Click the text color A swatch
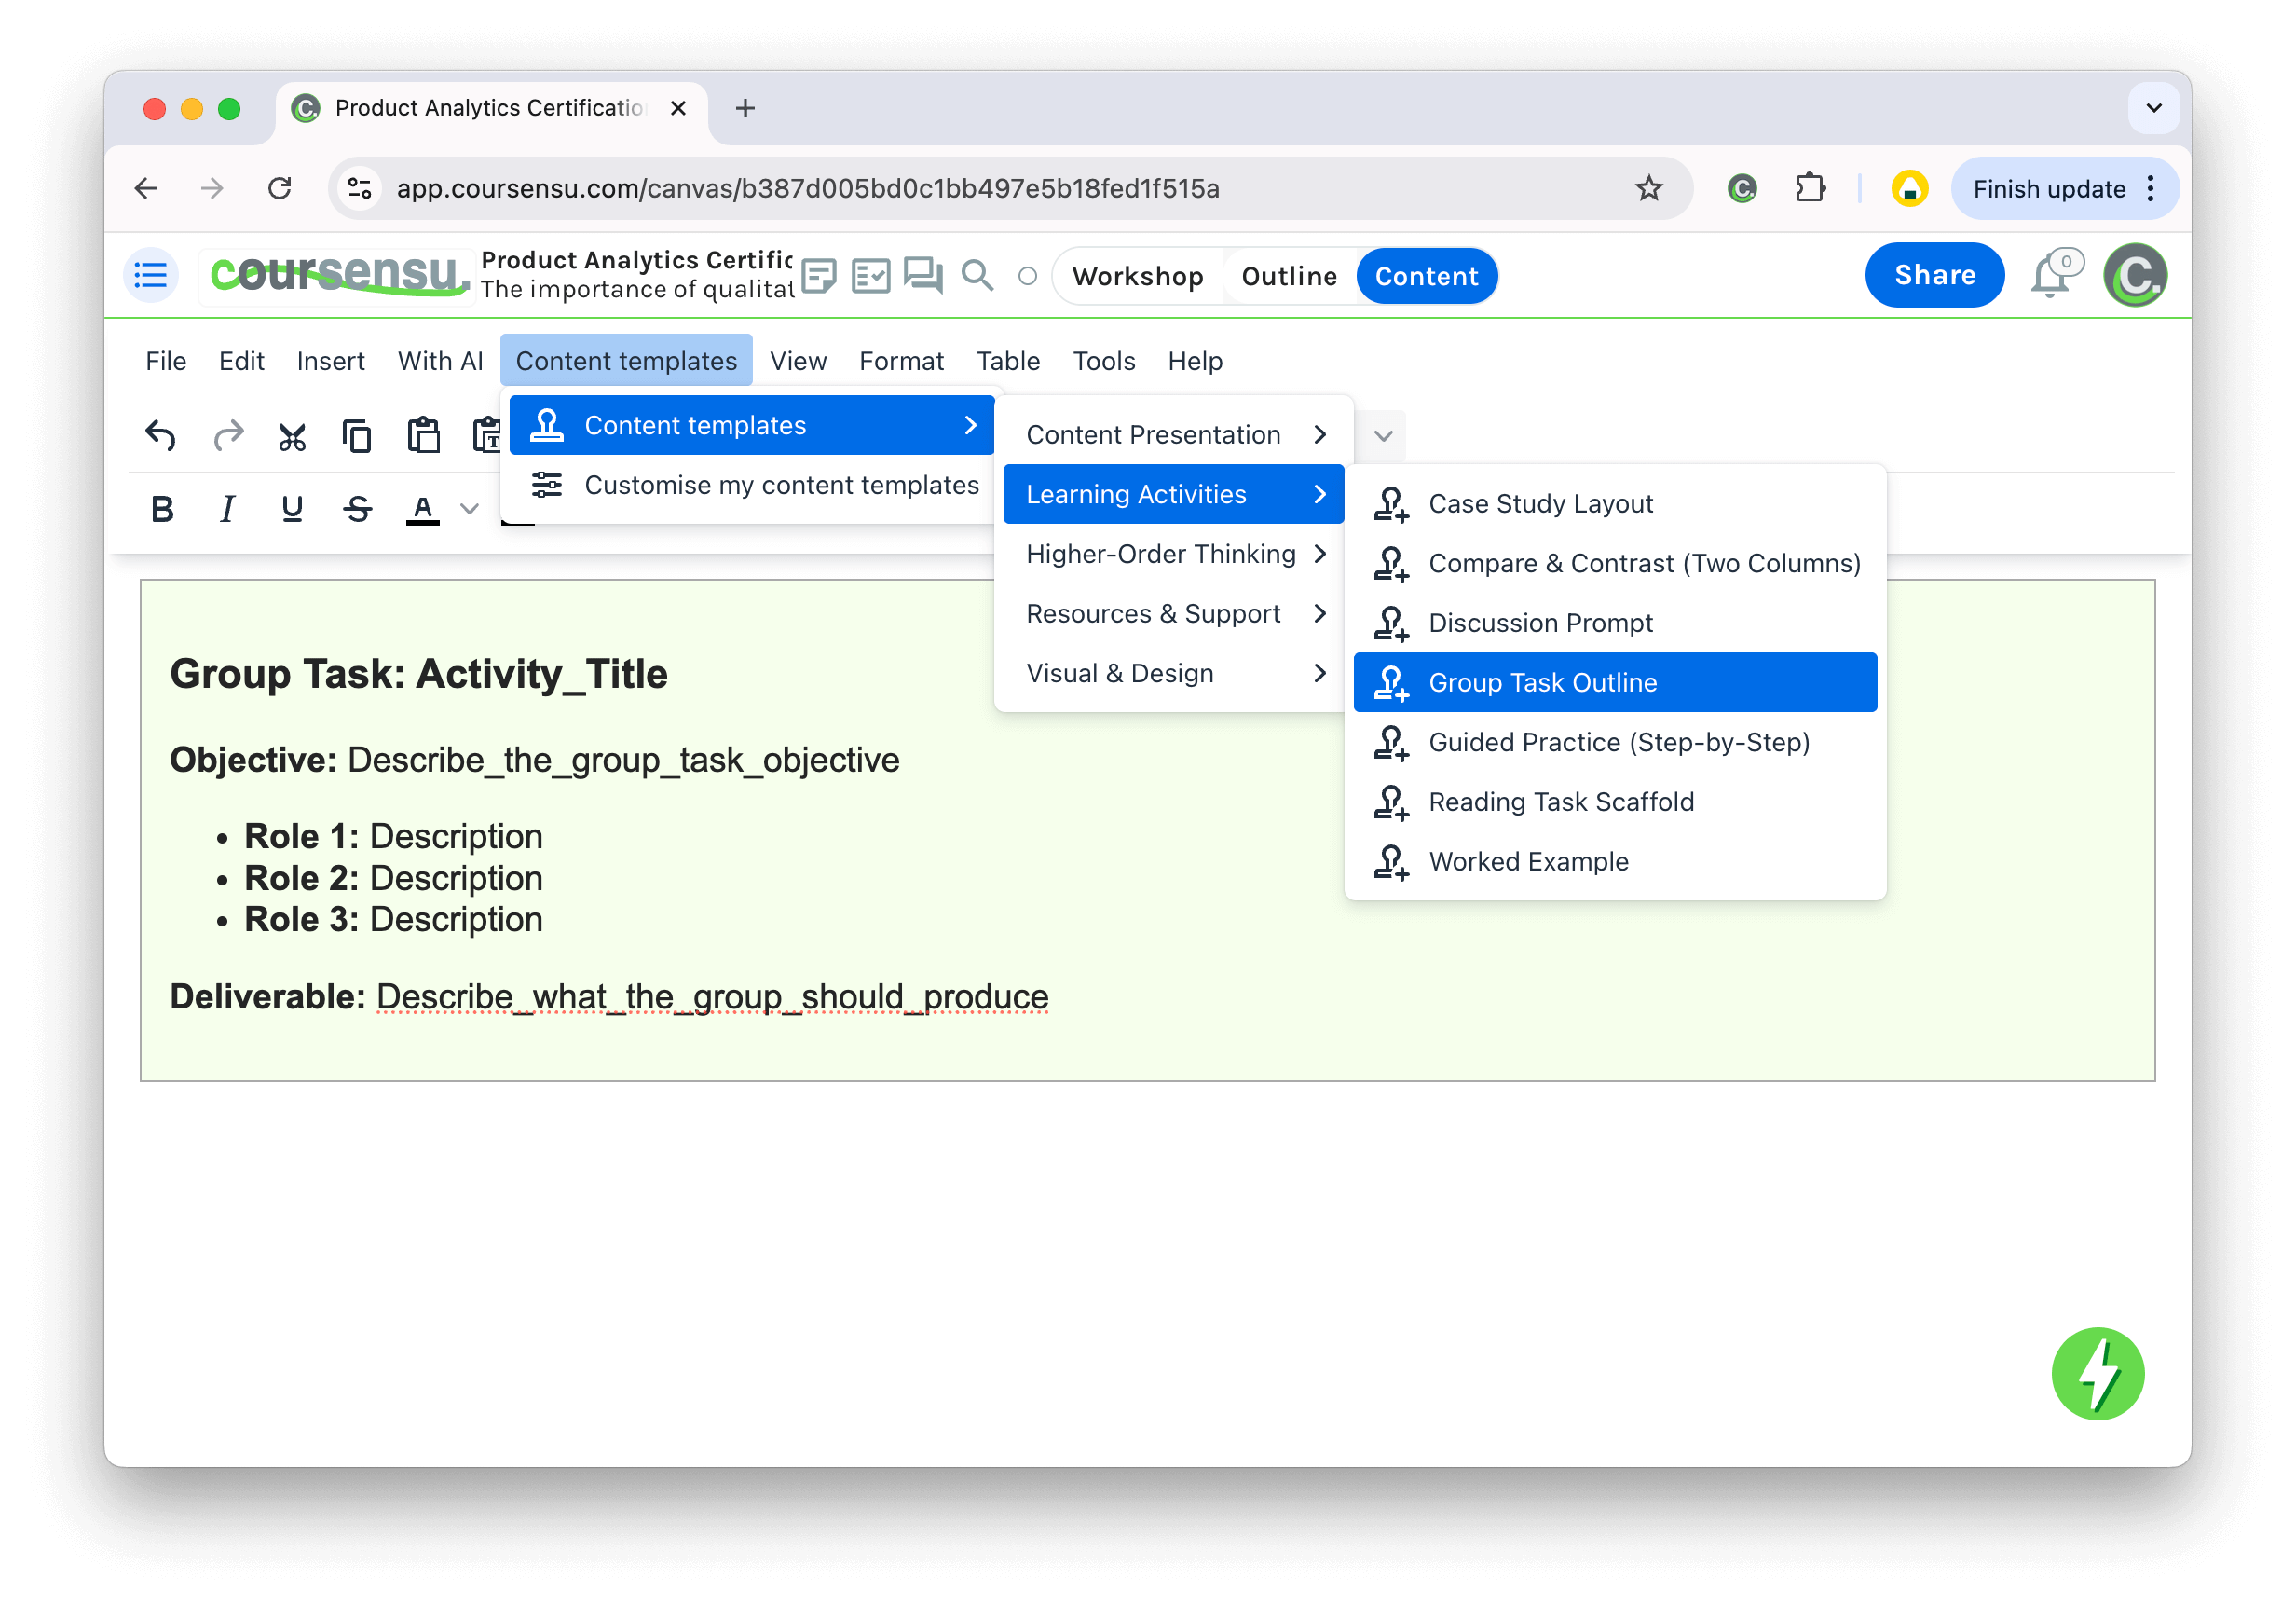Screen dimensions: 2296x1605 click(422, 509)
